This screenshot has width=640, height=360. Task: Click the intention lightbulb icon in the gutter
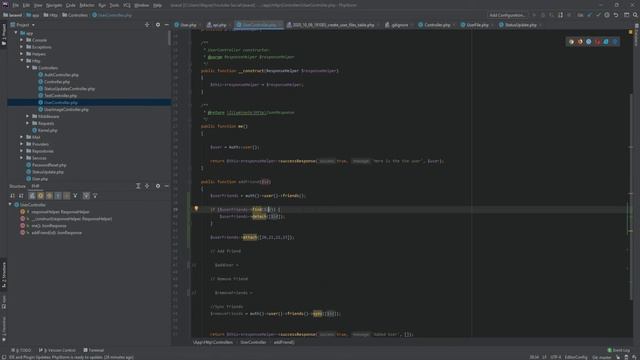[x=196, y=209]
